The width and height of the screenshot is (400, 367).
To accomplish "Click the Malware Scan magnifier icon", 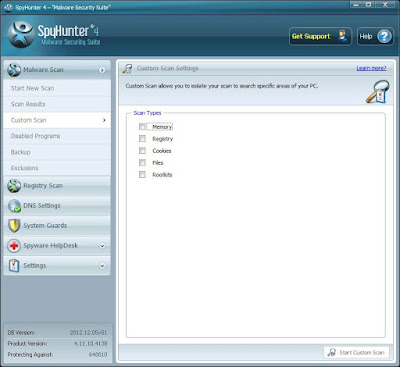I will click(14, 70).
